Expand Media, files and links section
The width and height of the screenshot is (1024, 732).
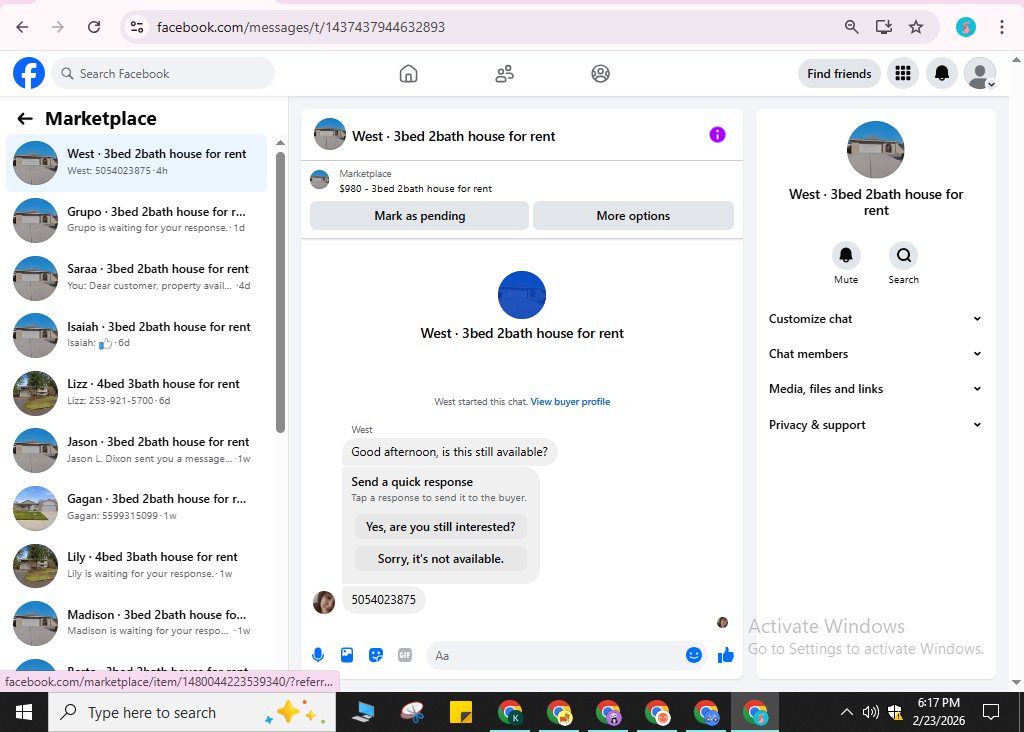[x=875, y=389]
